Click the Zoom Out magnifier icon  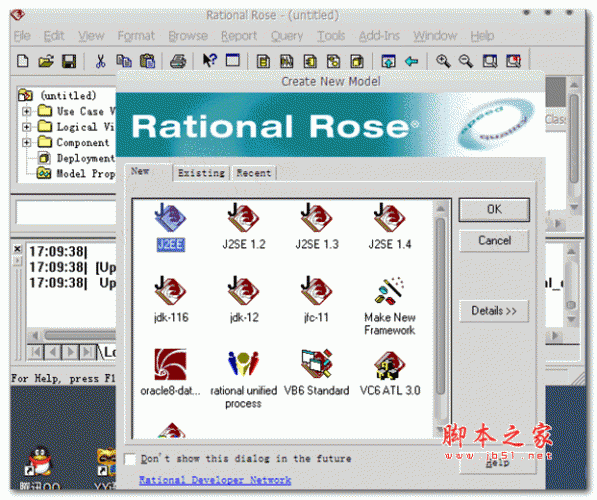point(466,61)
